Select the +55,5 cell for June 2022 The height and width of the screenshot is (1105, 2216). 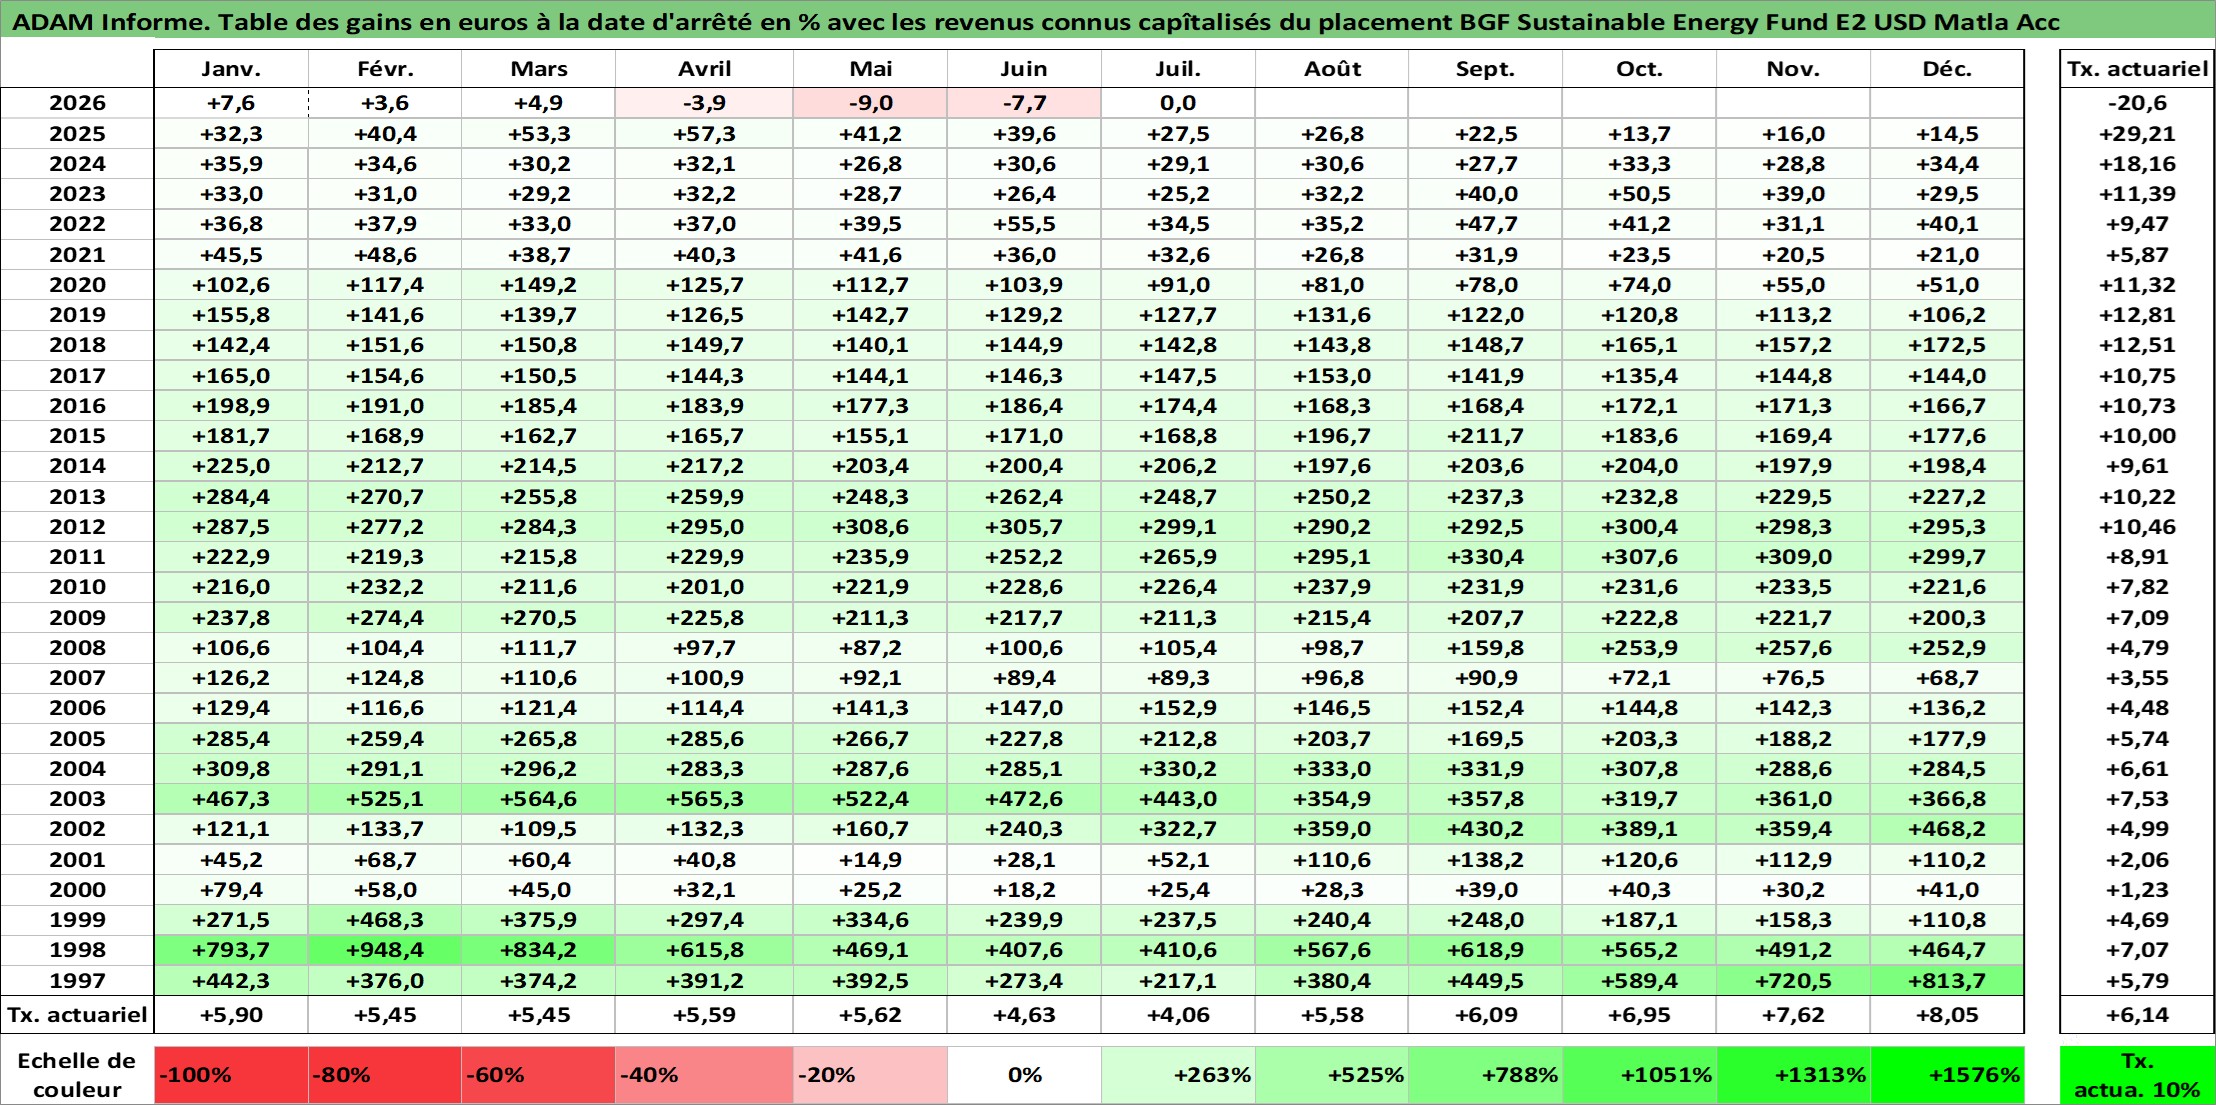click(x=1024, y=224)
